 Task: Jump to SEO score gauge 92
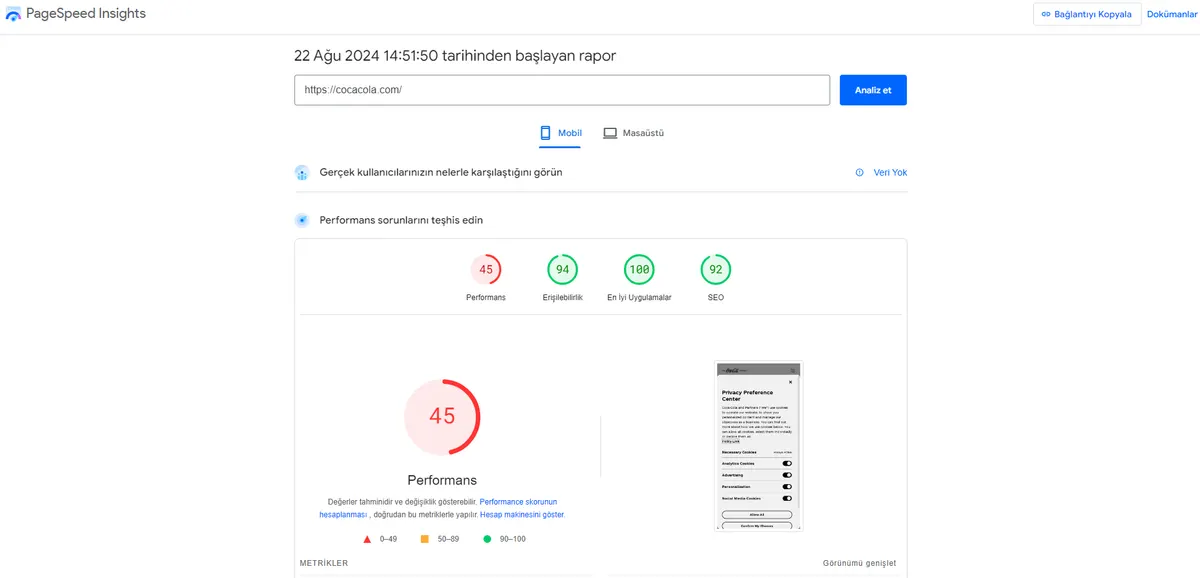[716, 269]
